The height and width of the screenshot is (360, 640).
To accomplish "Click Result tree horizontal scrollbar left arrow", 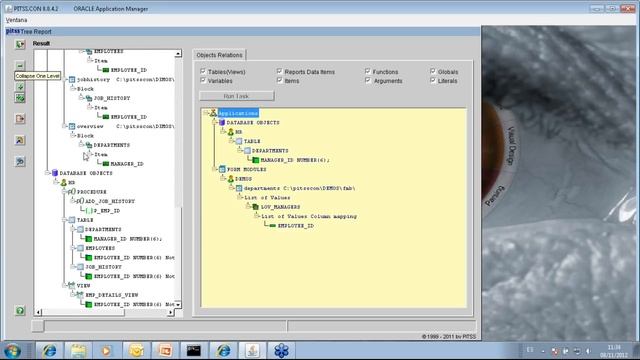I will (x=38, y=313).
